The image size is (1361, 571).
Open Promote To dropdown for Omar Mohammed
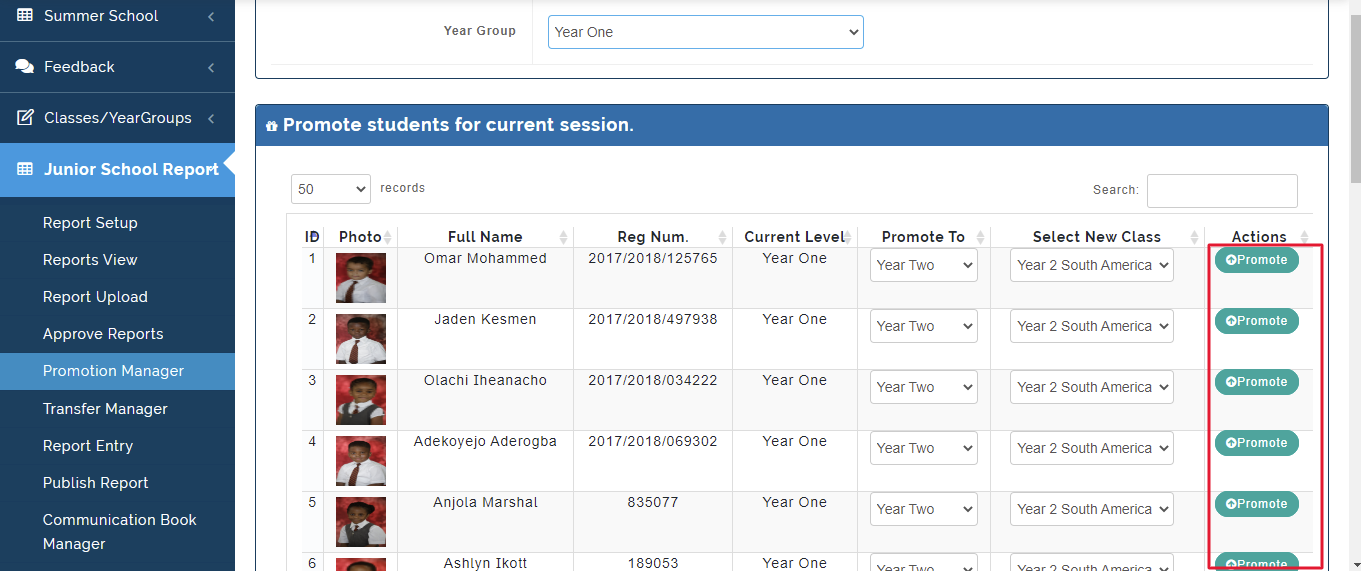924,265
